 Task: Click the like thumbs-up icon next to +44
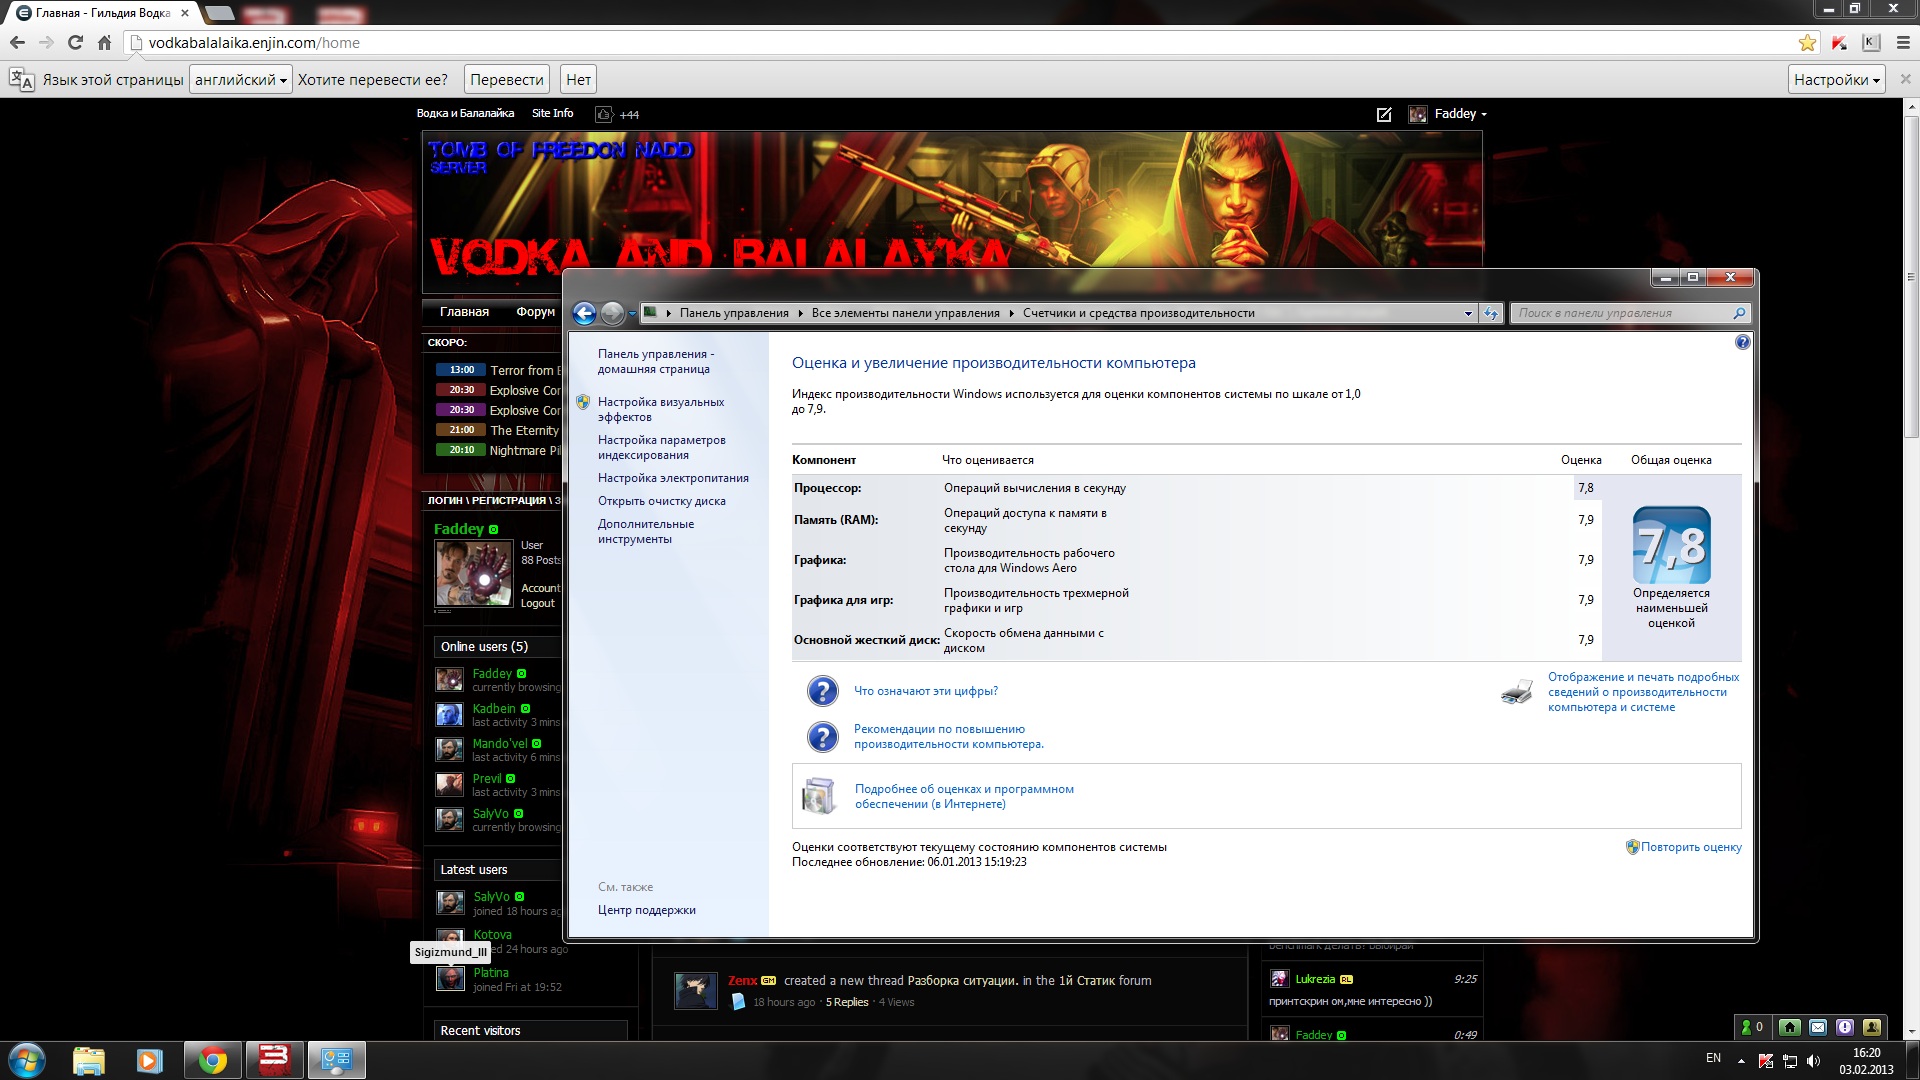[604, 114]
